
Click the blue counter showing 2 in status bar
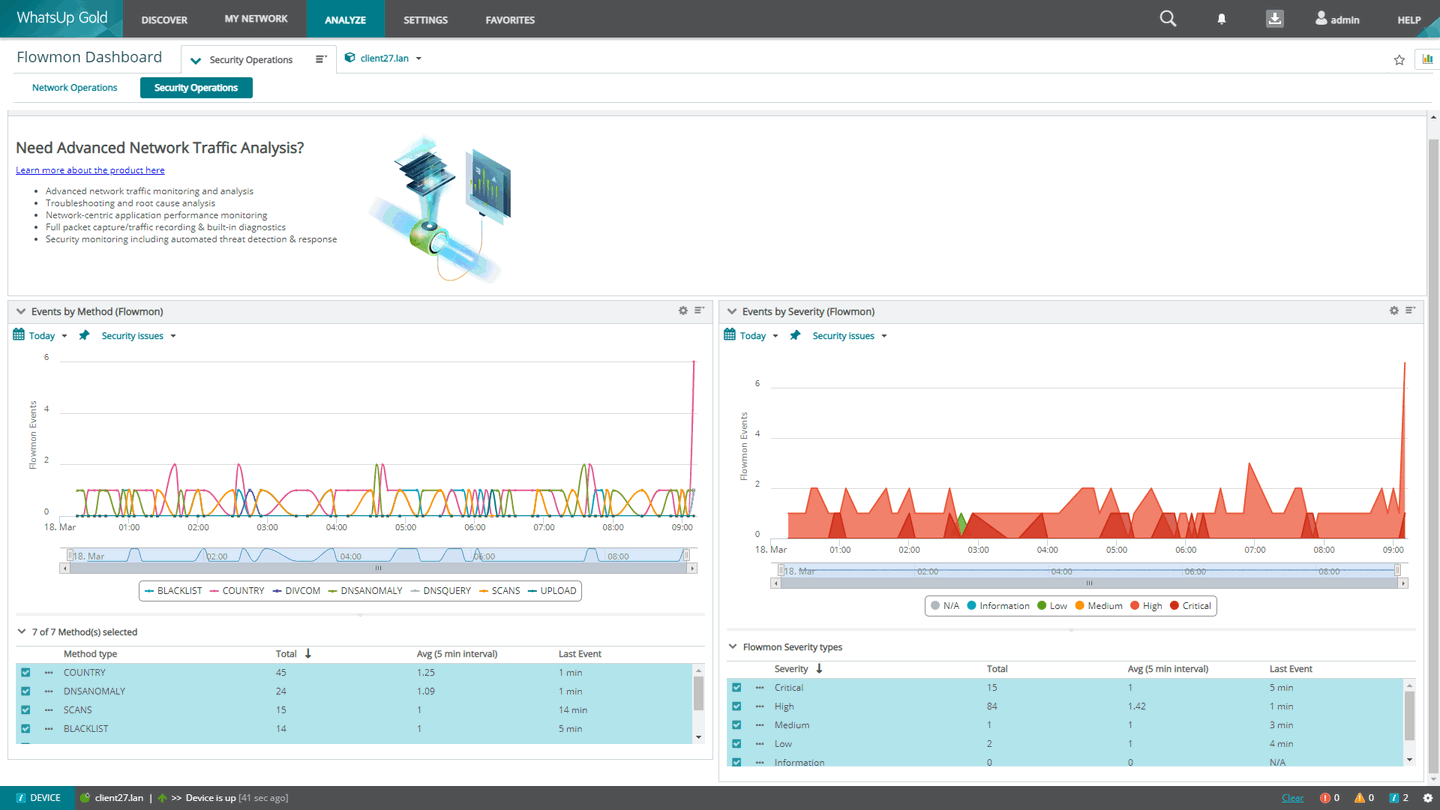[1399, 798]
